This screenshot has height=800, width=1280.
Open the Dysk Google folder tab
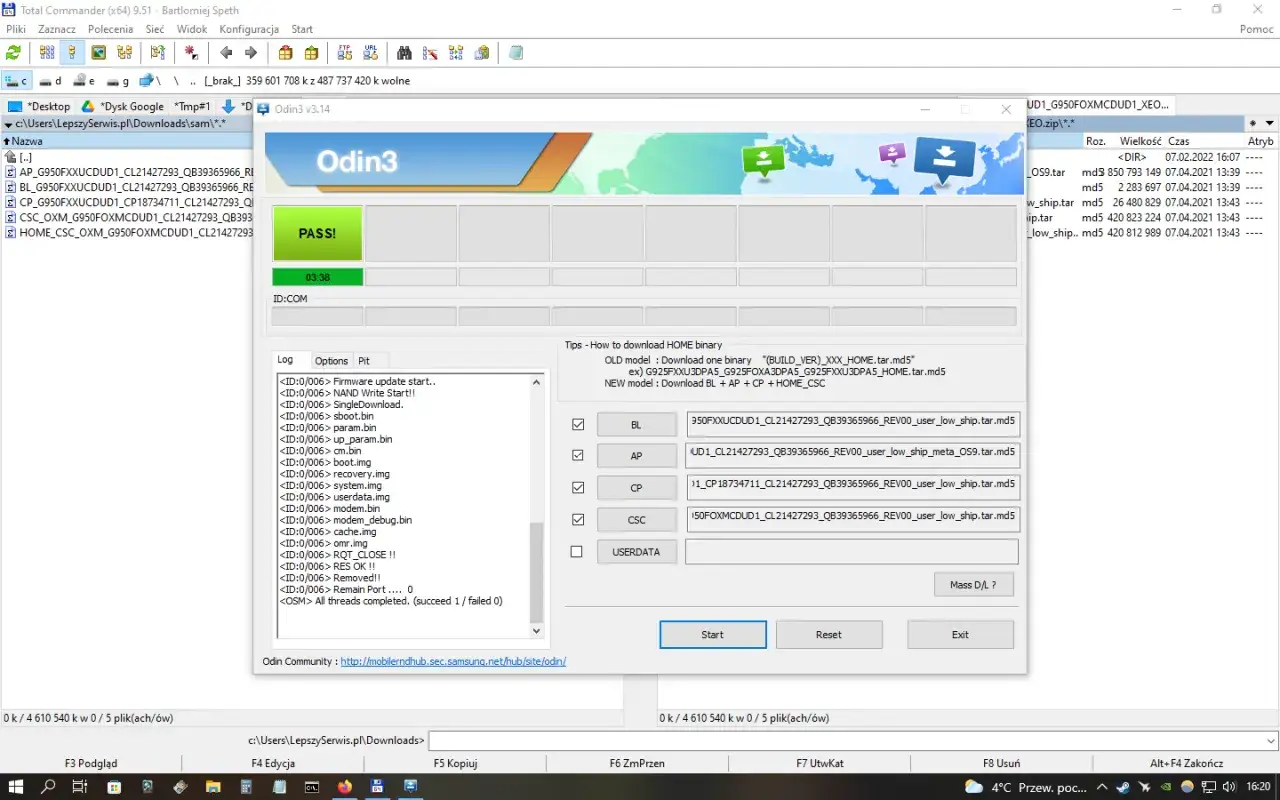point(123,106)
